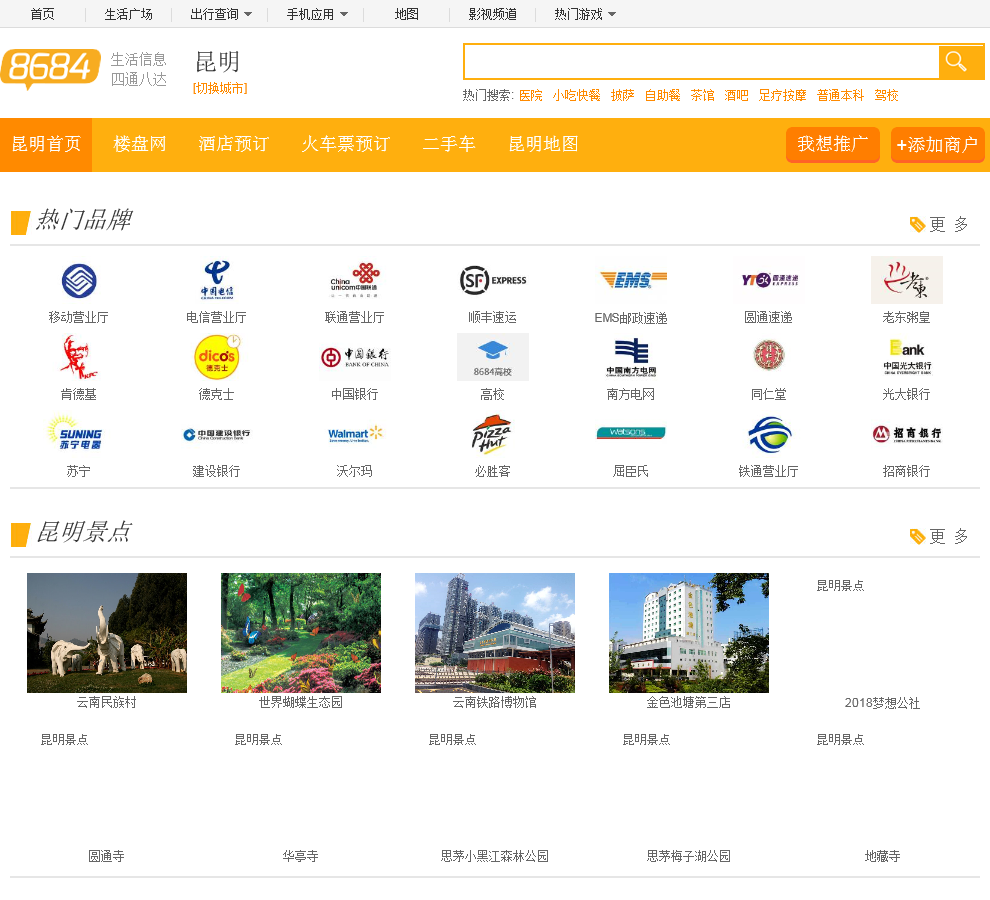This screenshot has height=900, width=990.
Task: Select the China Unicom 联通营业厅 logo
Action: click(354, 280)
